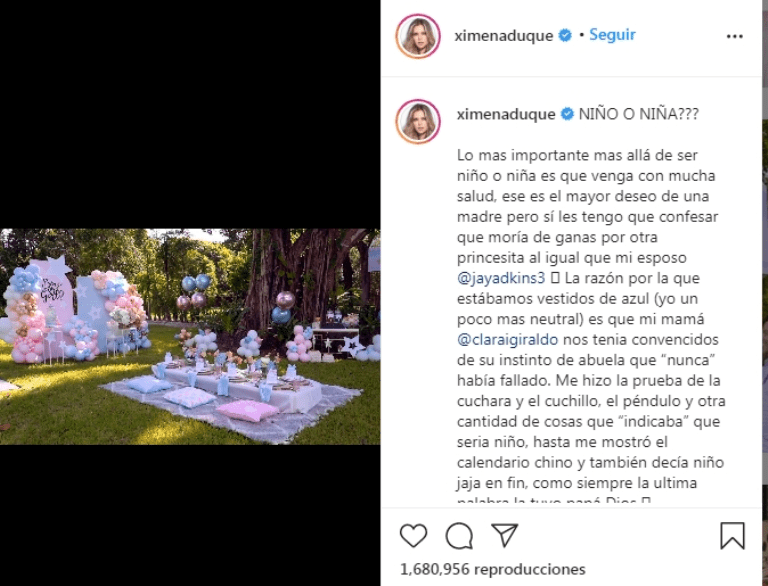
Task: Open comments via speech bubble icon
Action: tap(459, 536)
